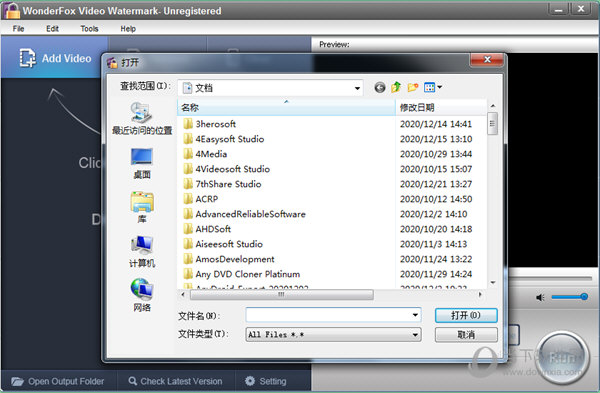Viewport: 600px width, 393px height.
Task: Select the 4Easysoft Studio folder icon
Action: click(188, 139)
